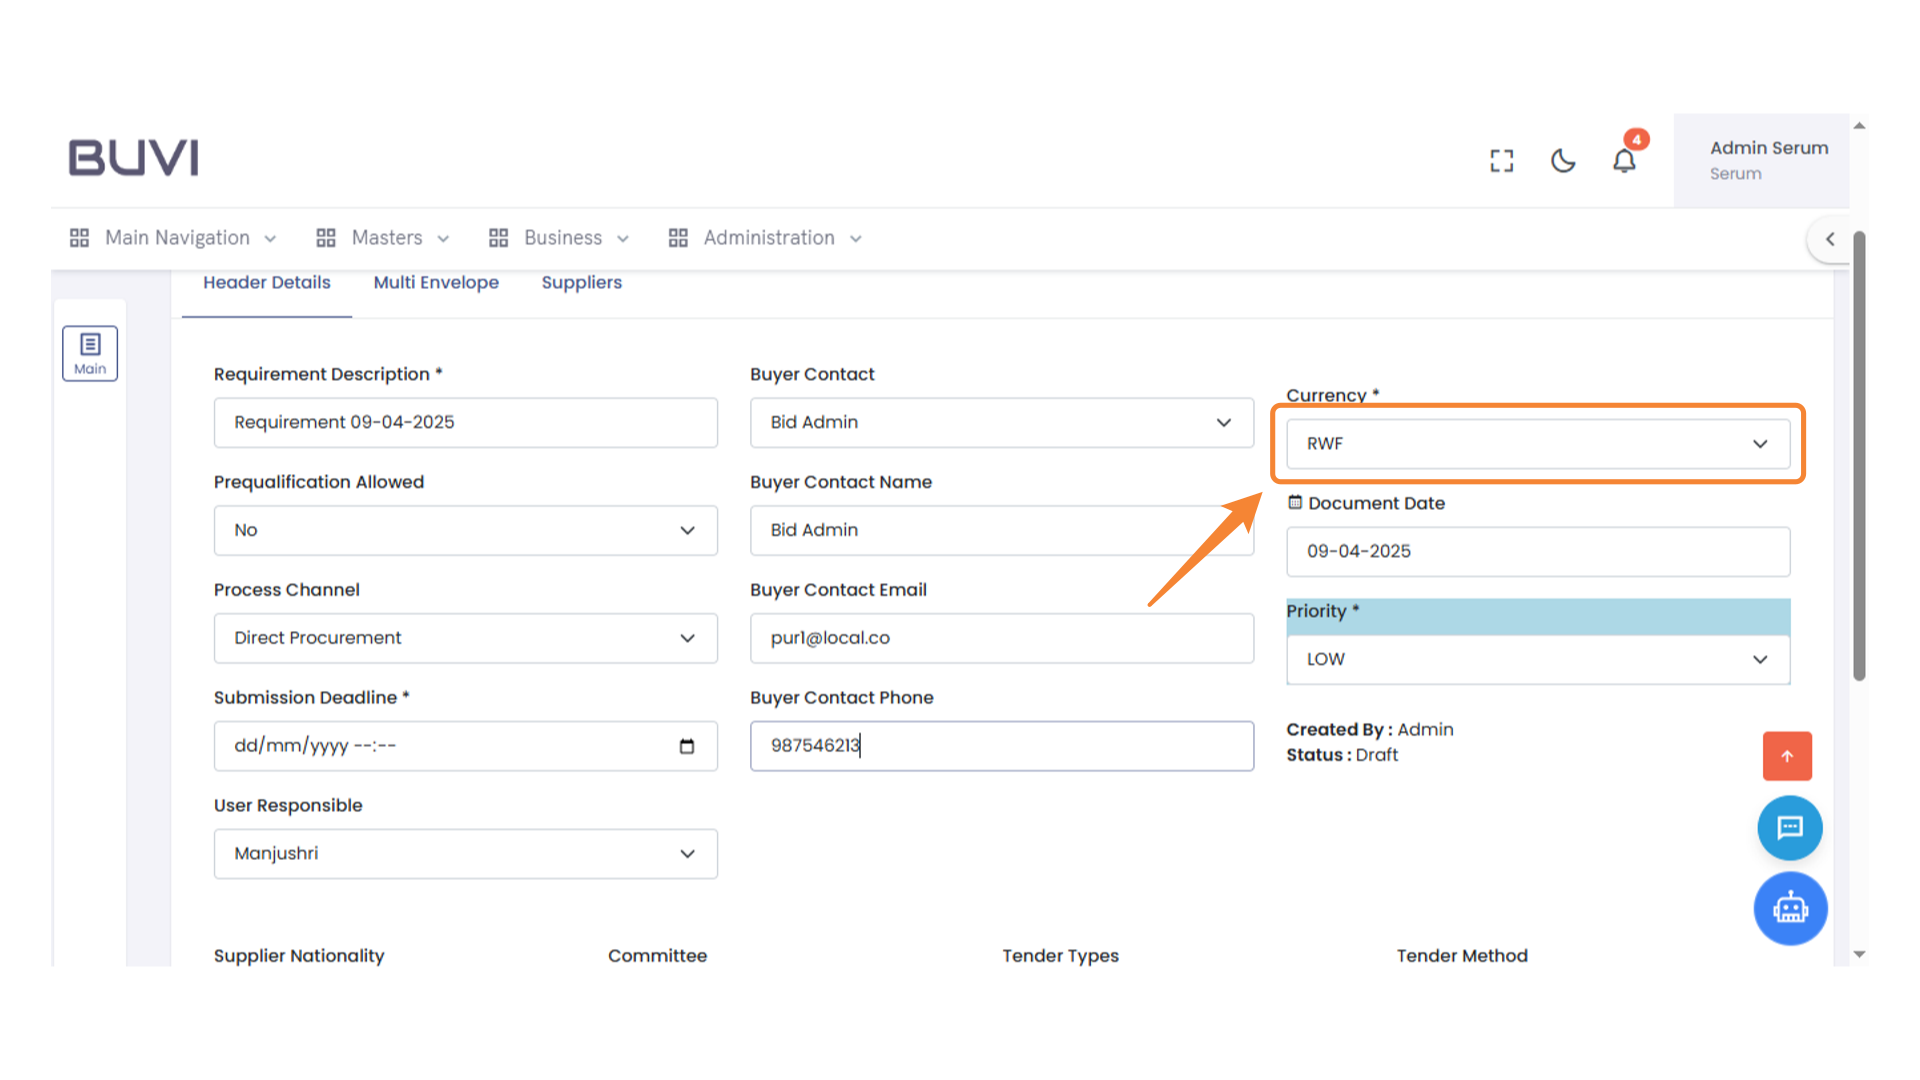This screenshot has width=1920, height=1080.
Task: Expand the Process Channel dropdown
Action: coord(465,638)
